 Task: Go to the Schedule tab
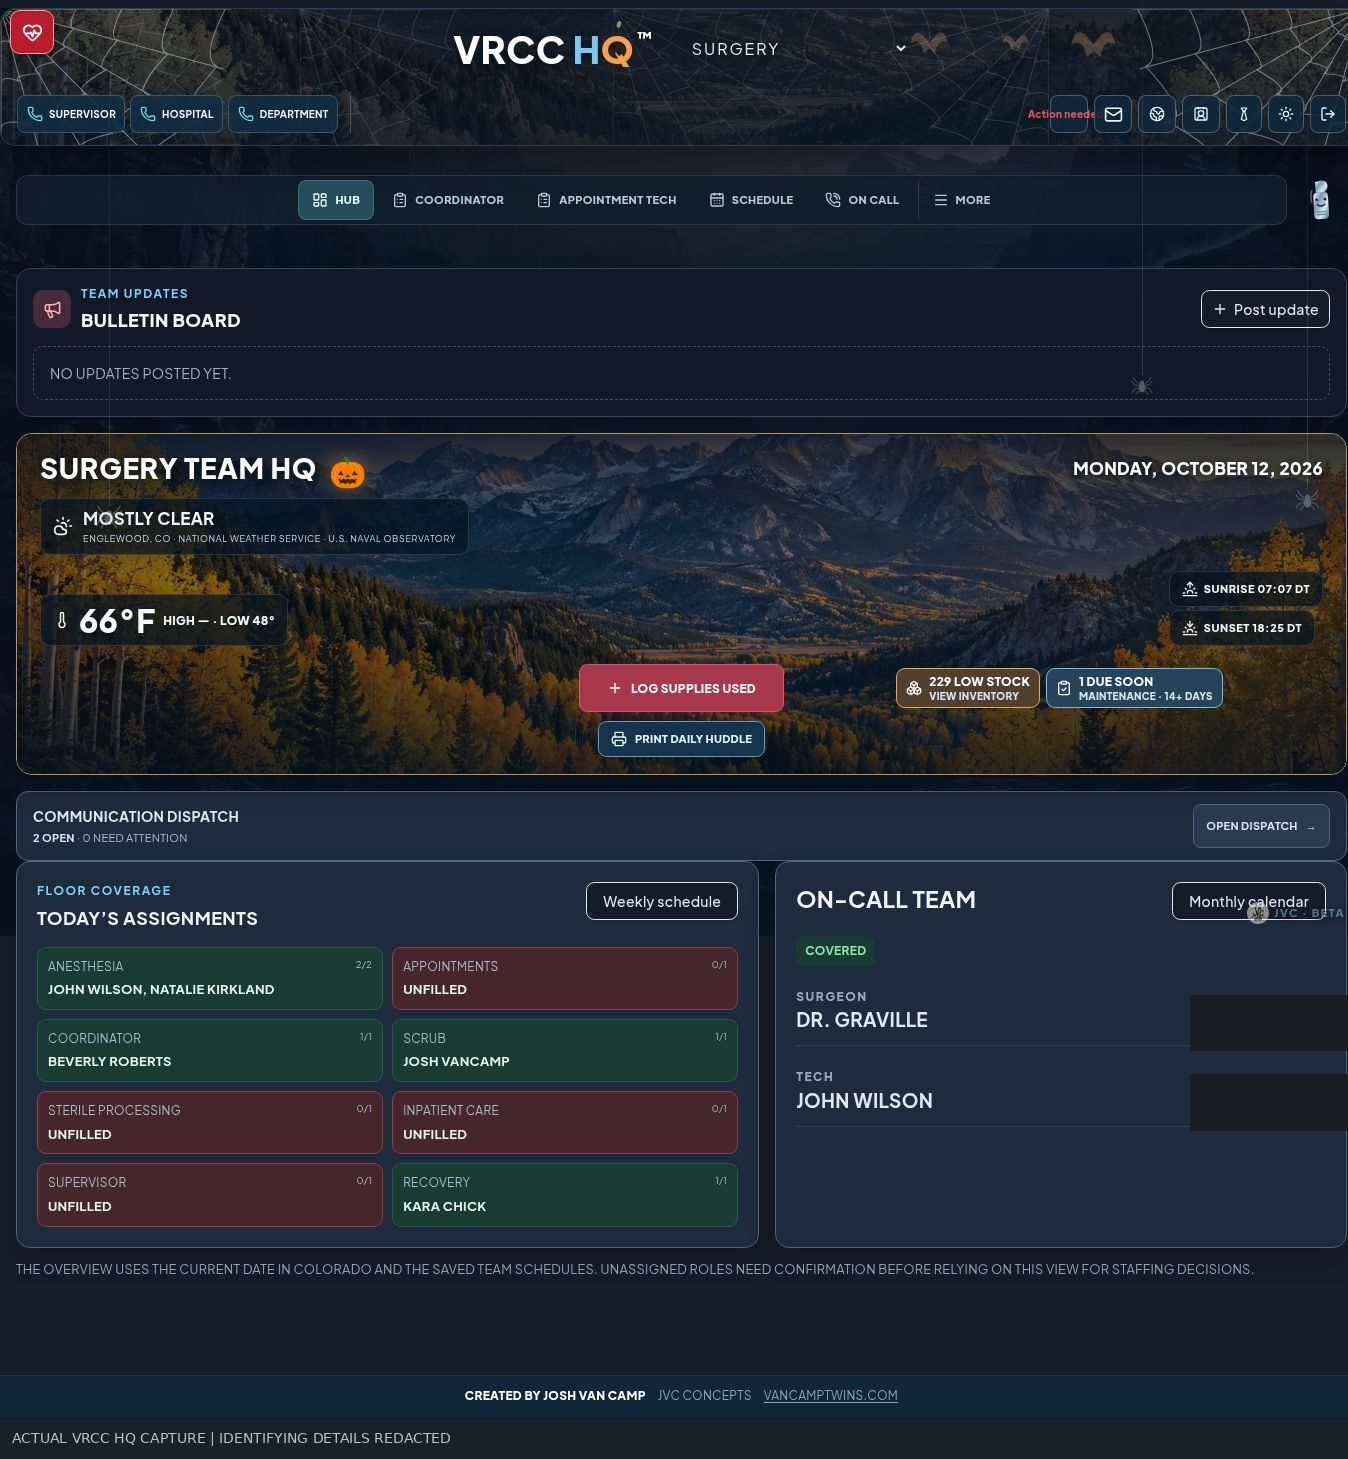(x=752, y=200)
